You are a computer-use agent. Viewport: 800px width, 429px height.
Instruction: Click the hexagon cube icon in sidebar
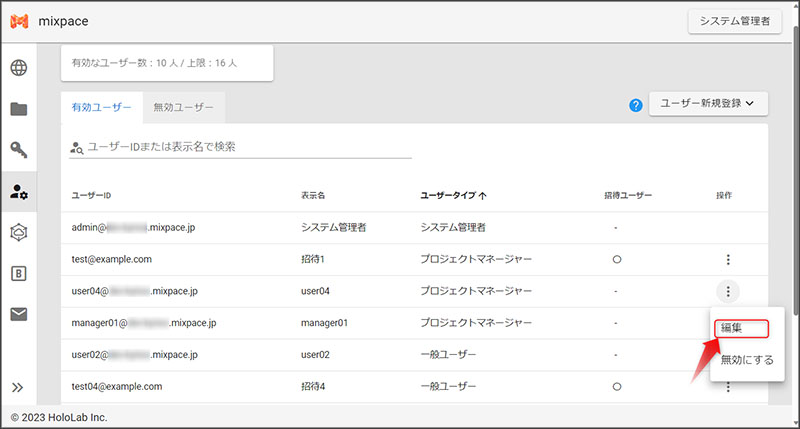coord(19,232)
